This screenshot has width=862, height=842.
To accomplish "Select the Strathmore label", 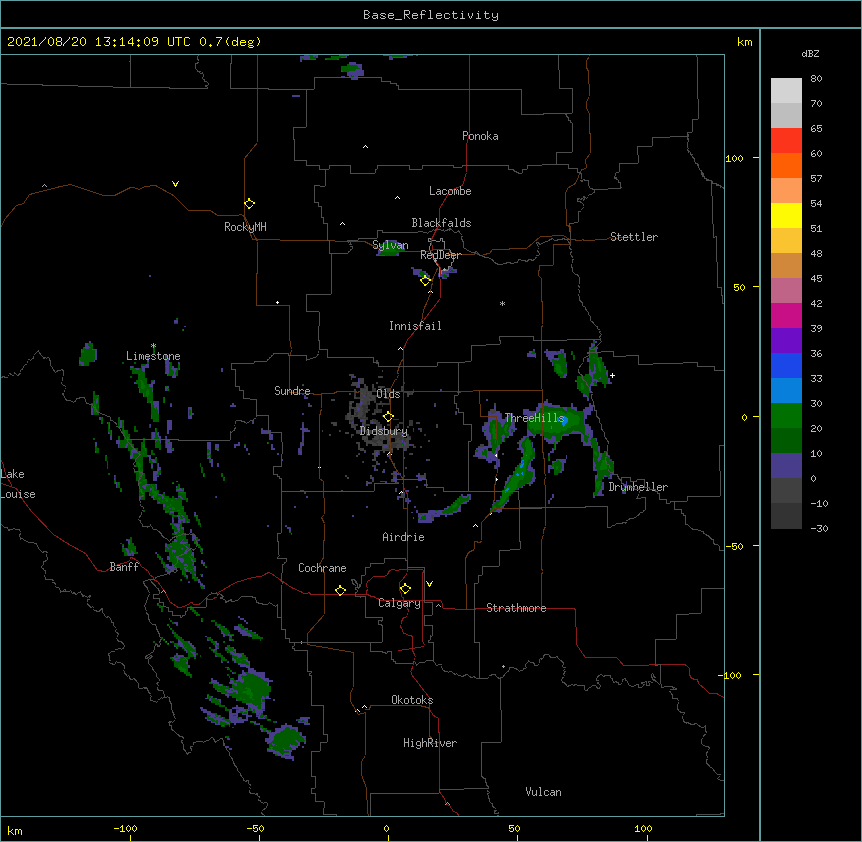I will pos(516,608).
